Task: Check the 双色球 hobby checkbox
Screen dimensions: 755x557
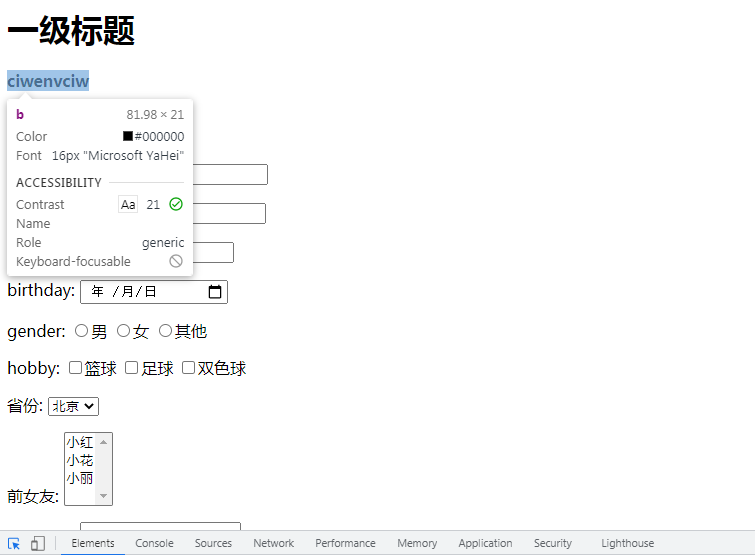Action: [x=188, y=368]
